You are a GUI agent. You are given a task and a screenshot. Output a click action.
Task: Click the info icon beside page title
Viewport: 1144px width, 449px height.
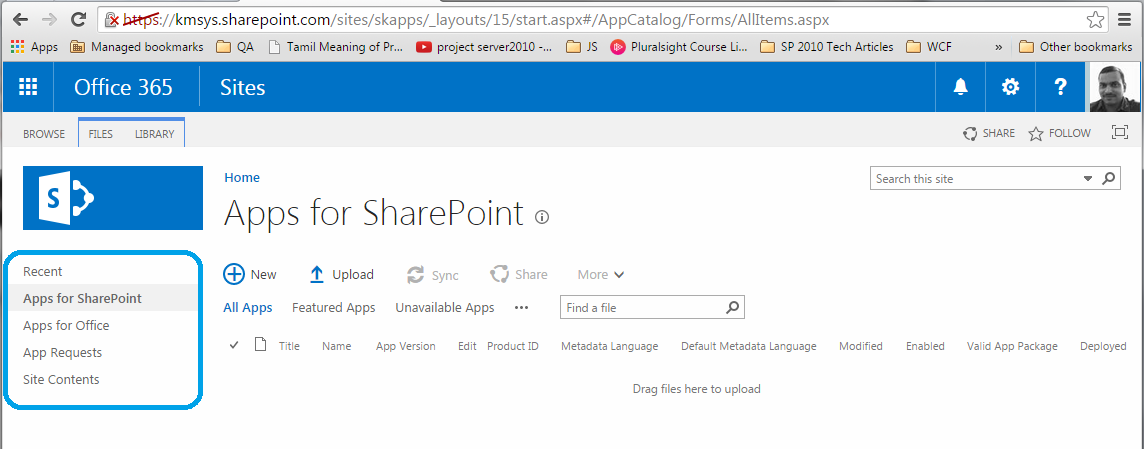click(541, 217)
